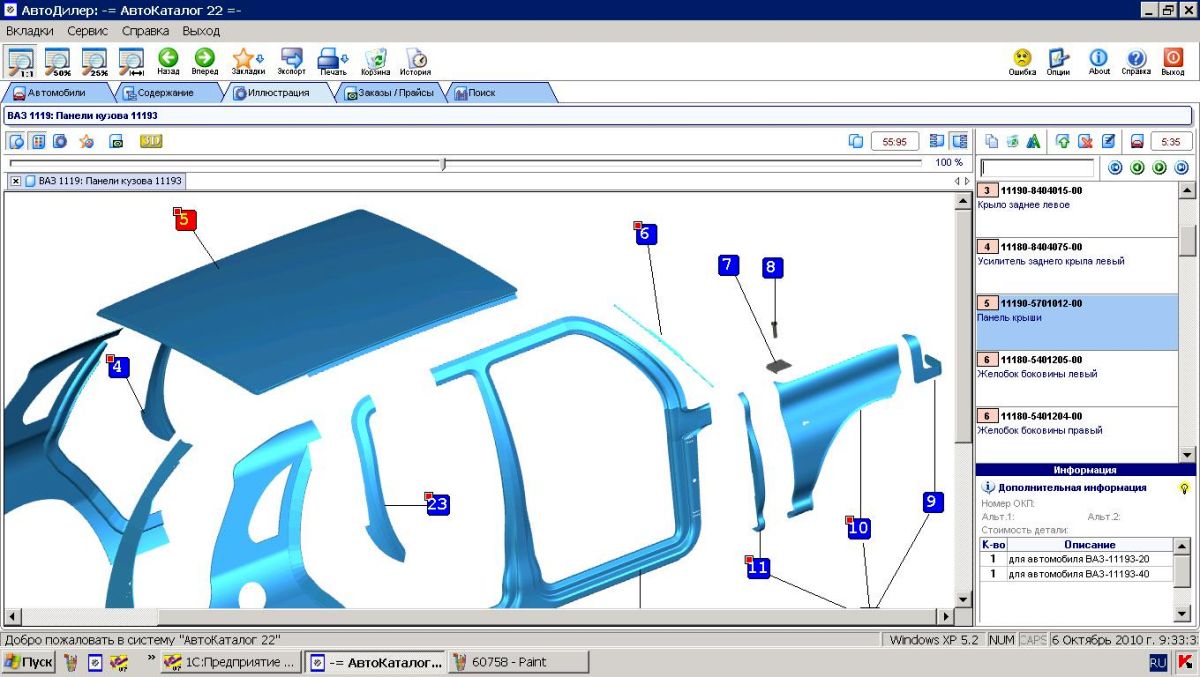Image resolution: width=1200 pixels, height=677 pixels.
Task: Click the 5:35 counter button
Action: (1172, 141)
